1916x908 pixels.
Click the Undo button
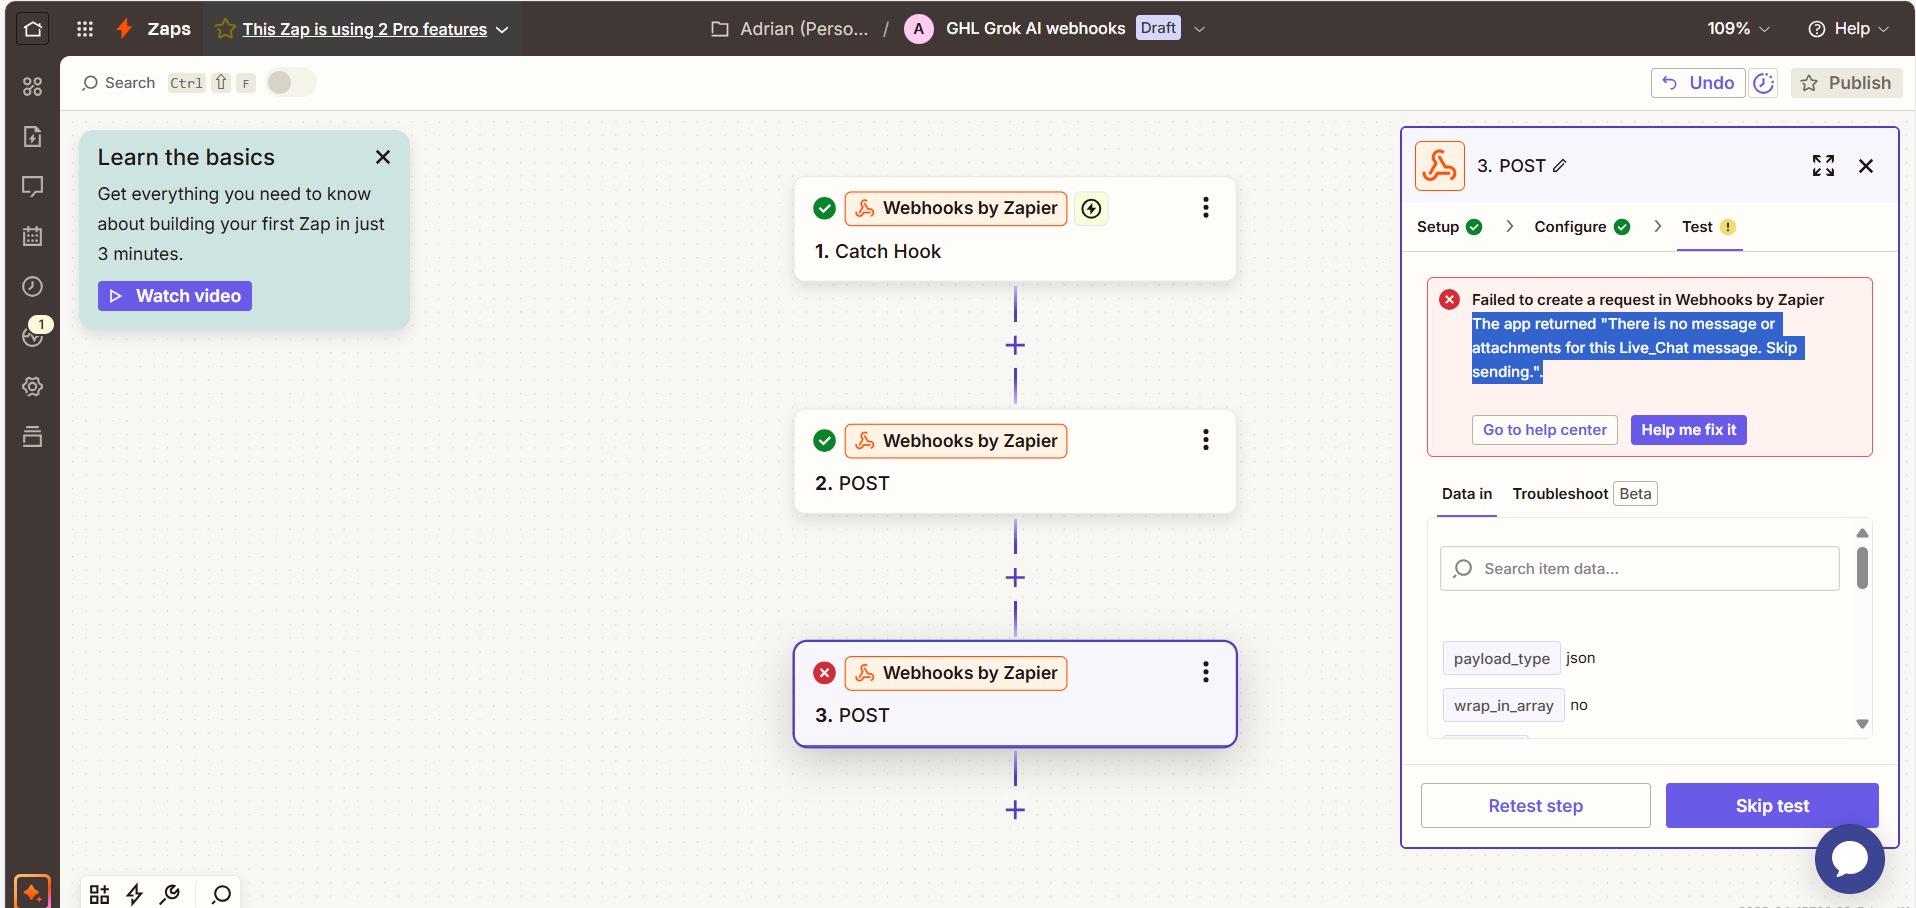1698,83
